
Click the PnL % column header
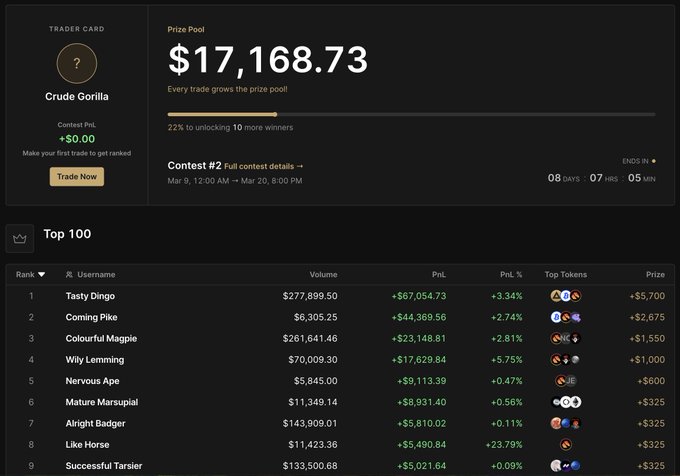[x=511, y=274]
